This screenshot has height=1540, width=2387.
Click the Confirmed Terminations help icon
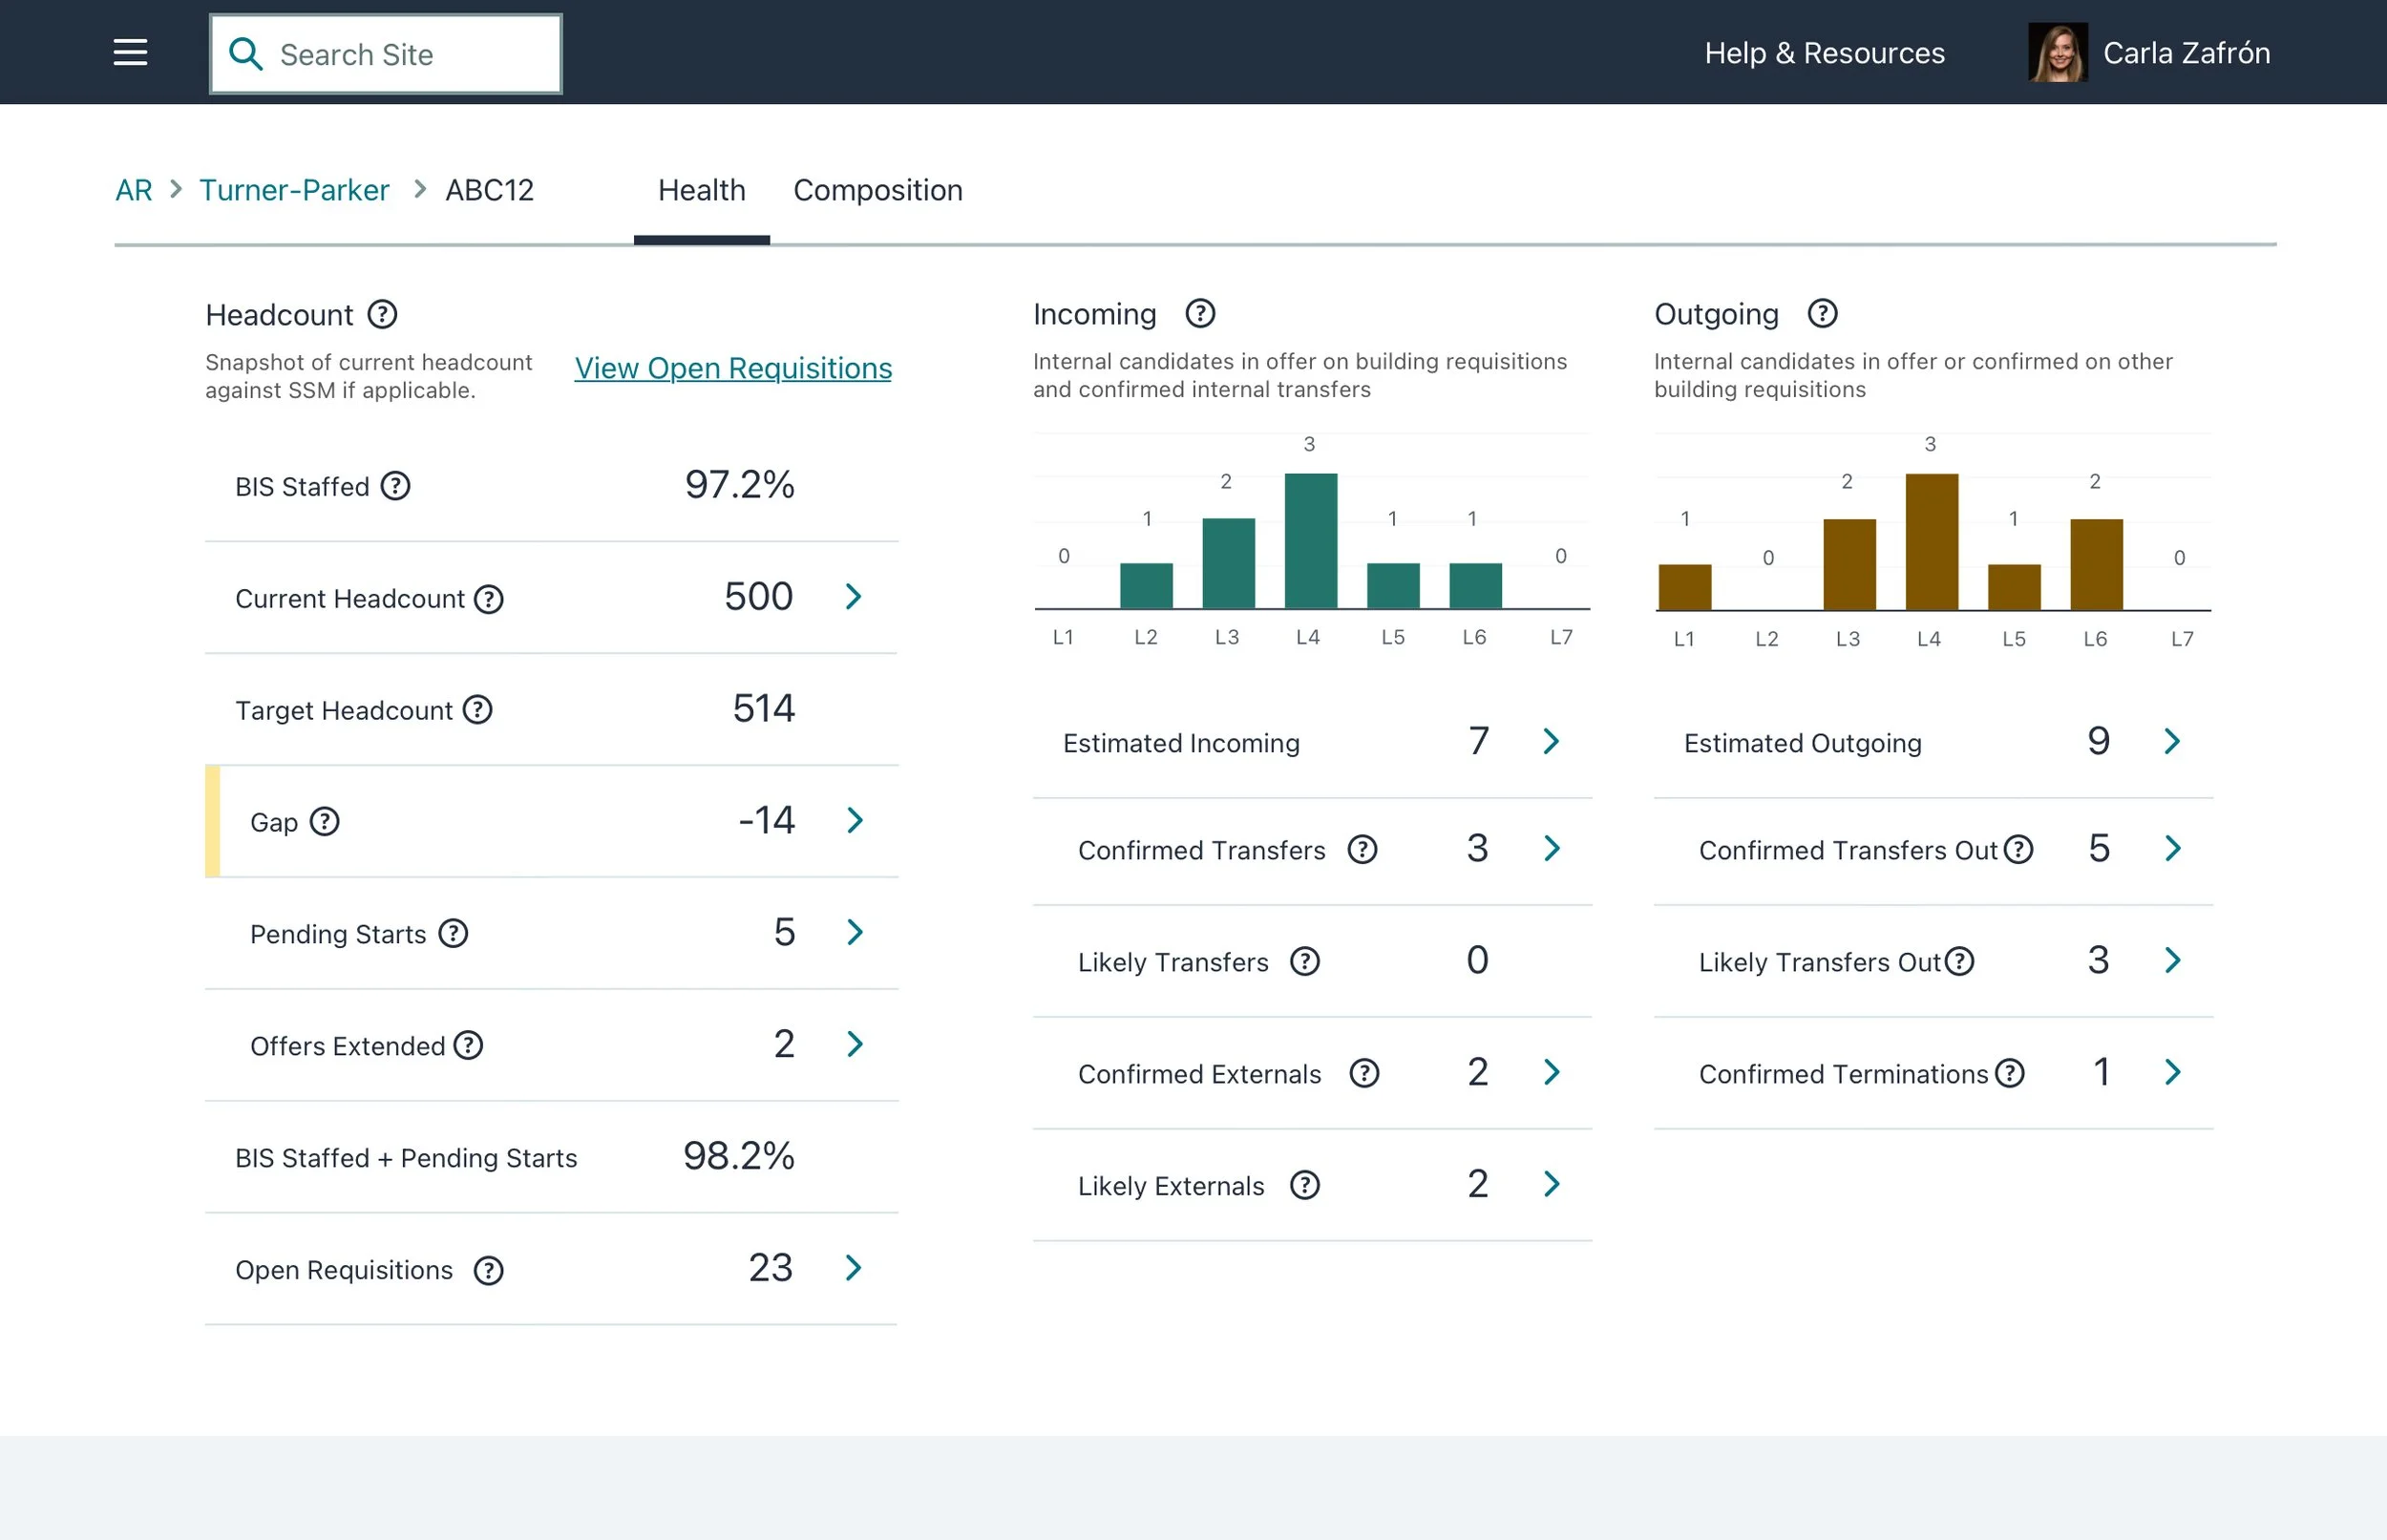click(2009, 1073)
